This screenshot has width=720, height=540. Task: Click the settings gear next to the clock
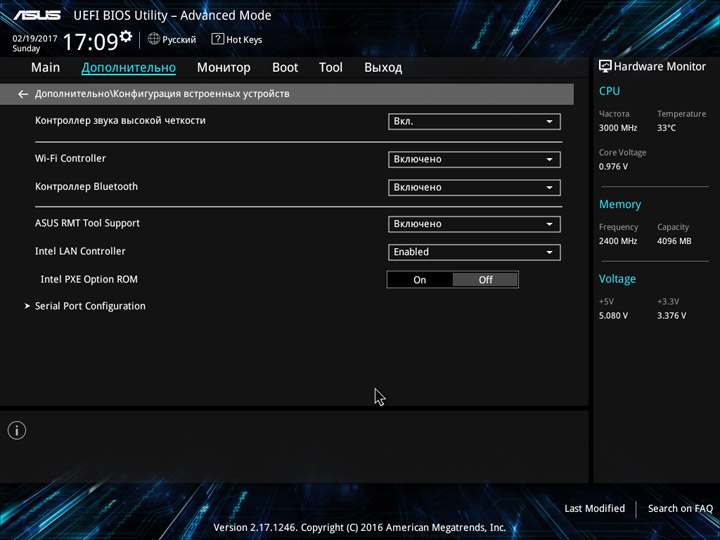[x=126, y=36]
